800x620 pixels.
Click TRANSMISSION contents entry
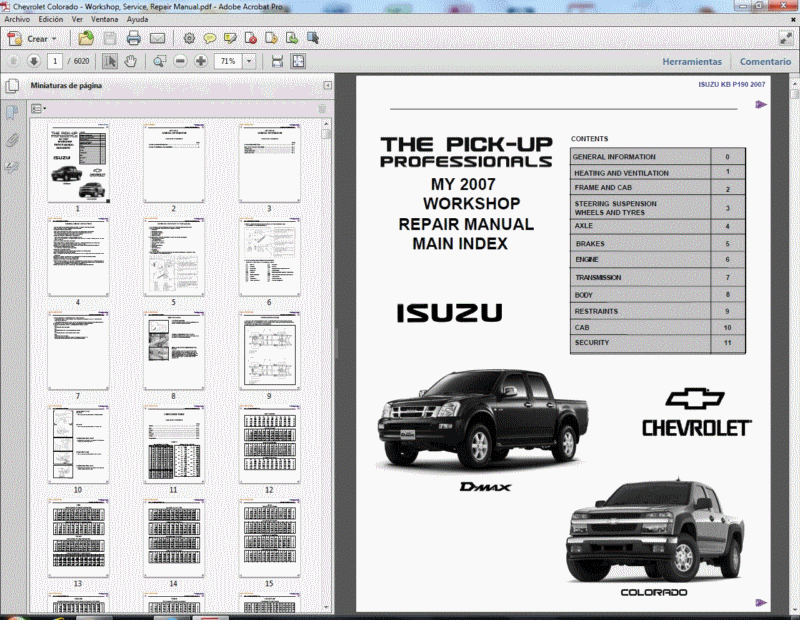coord(598,278)
